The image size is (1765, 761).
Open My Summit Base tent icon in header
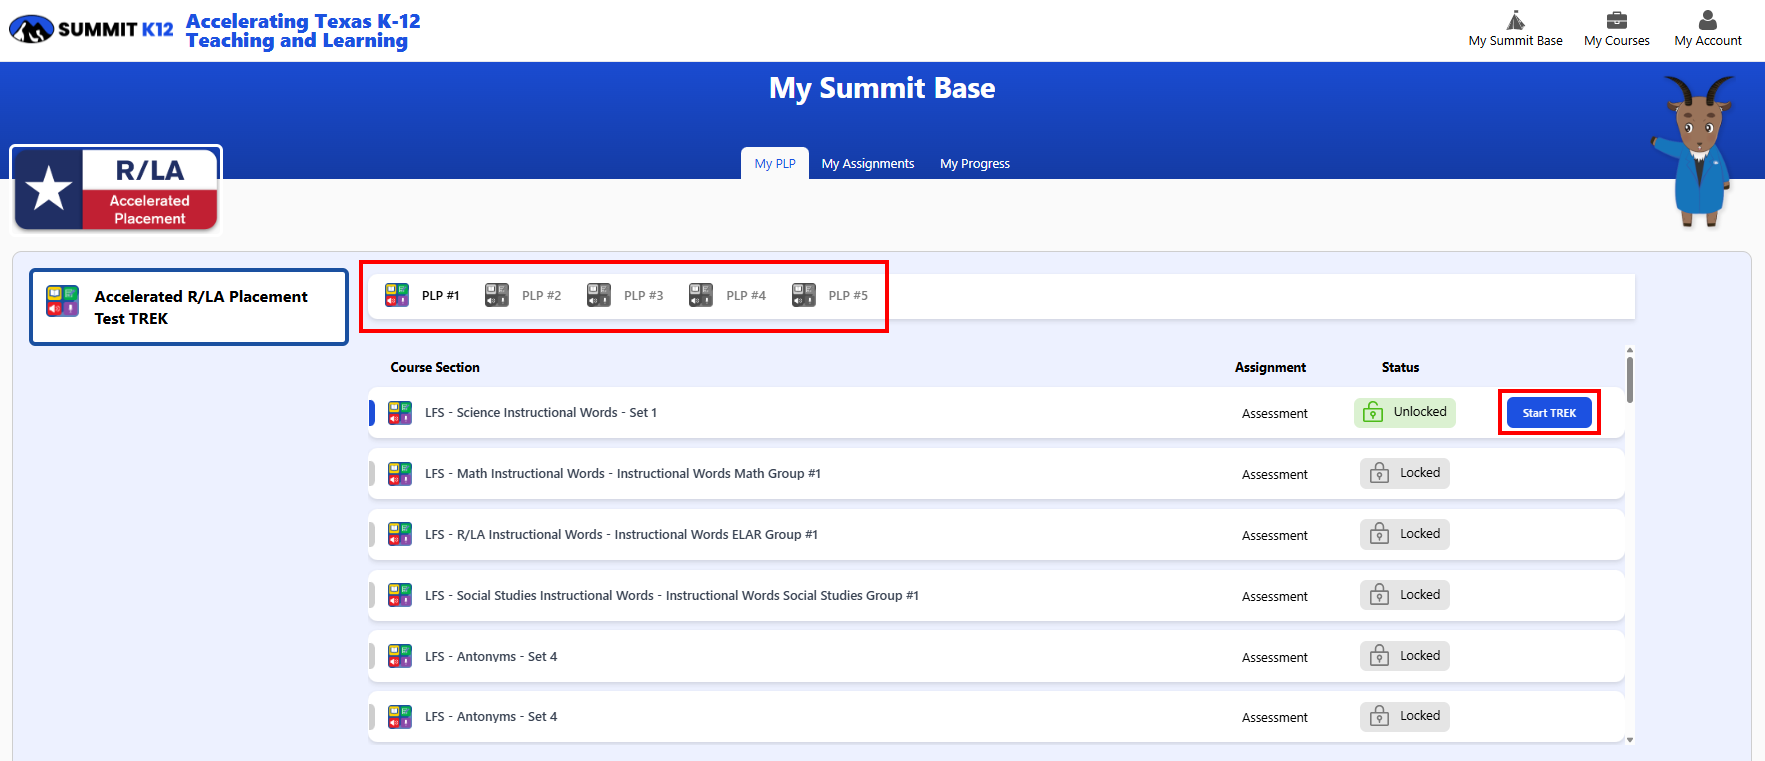tap(1515, 20)
